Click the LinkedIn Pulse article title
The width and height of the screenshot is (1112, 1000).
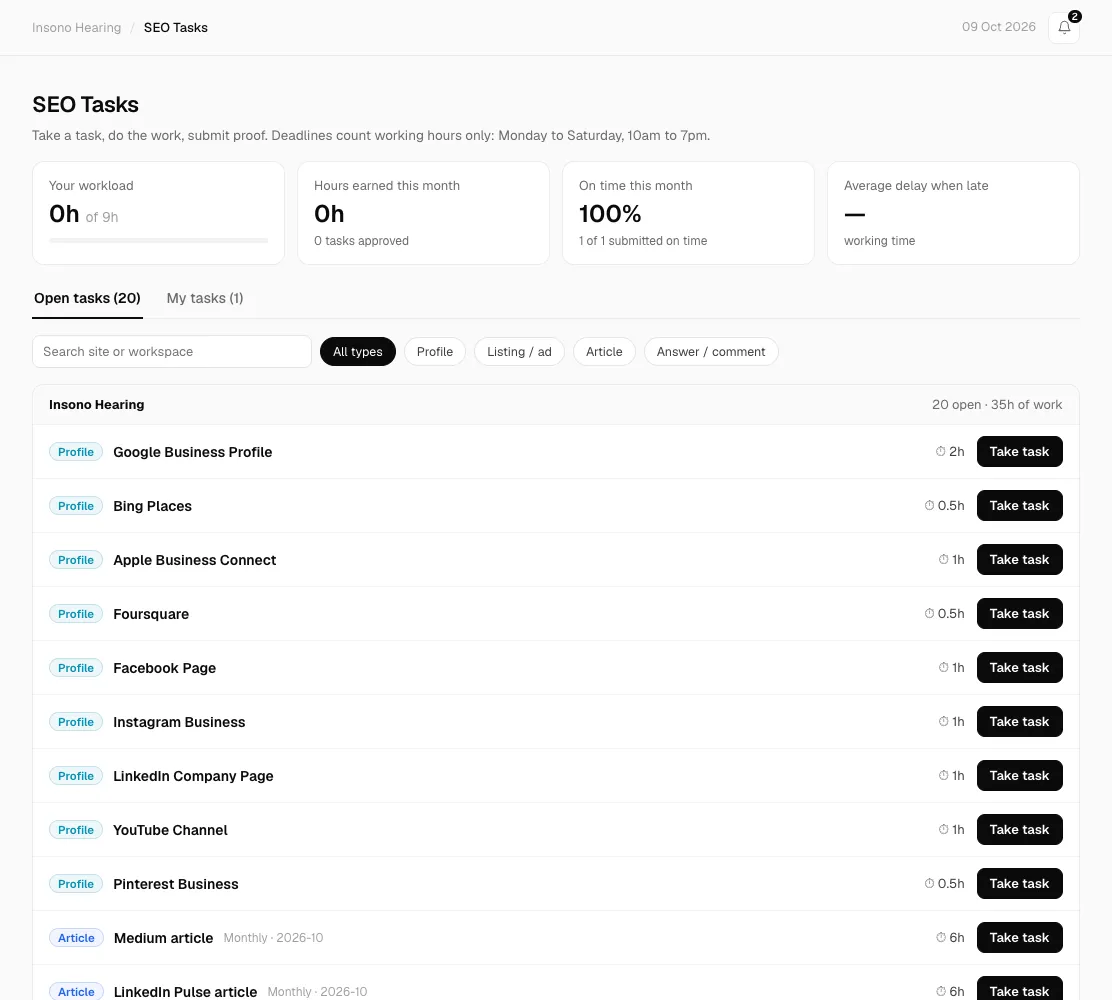186,991
